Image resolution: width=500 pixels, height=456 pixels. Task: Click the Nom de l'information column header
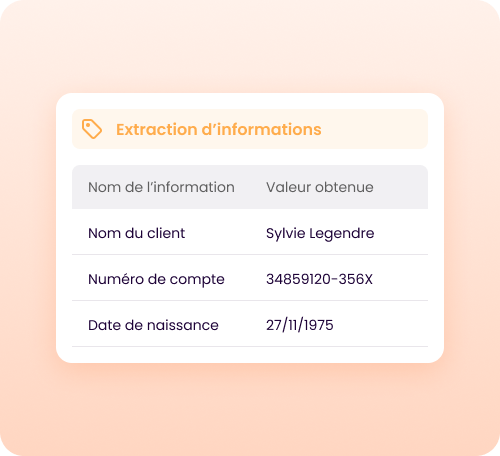click(x=161, y=187)
